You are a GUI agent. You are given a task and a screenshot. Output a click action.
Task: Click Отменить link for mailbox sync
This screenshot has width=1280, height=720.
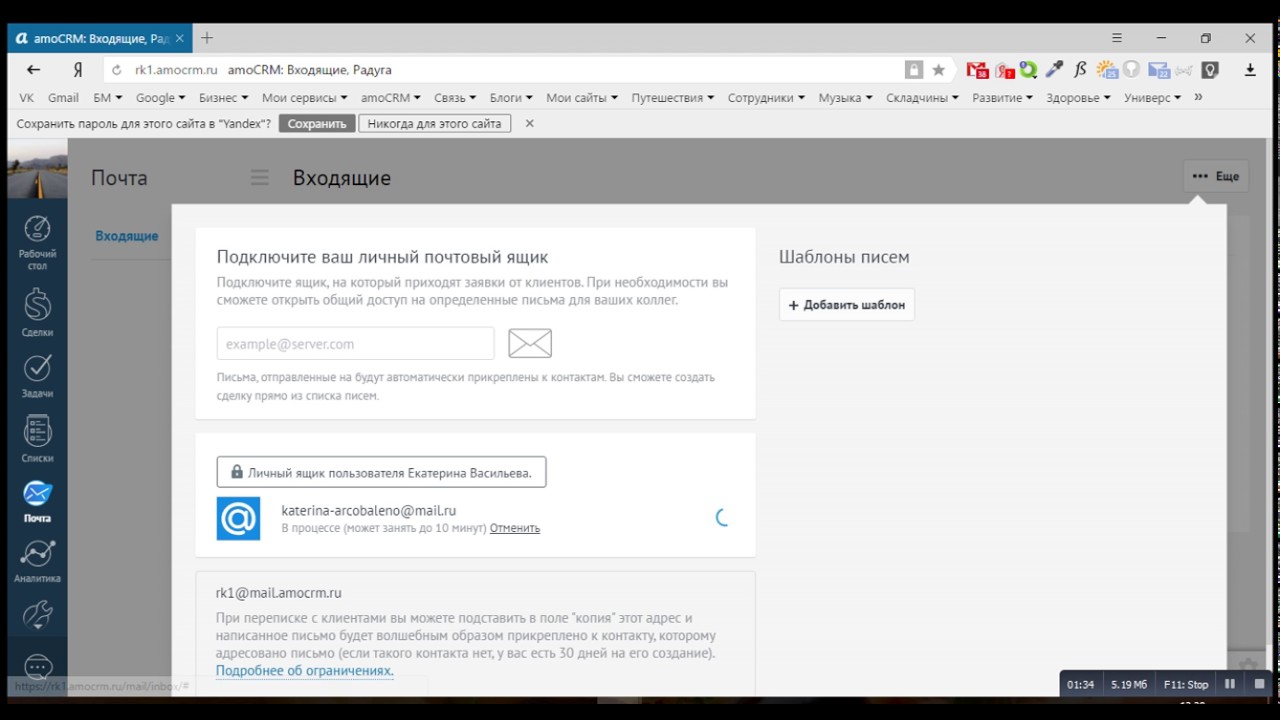coord(515,528)
